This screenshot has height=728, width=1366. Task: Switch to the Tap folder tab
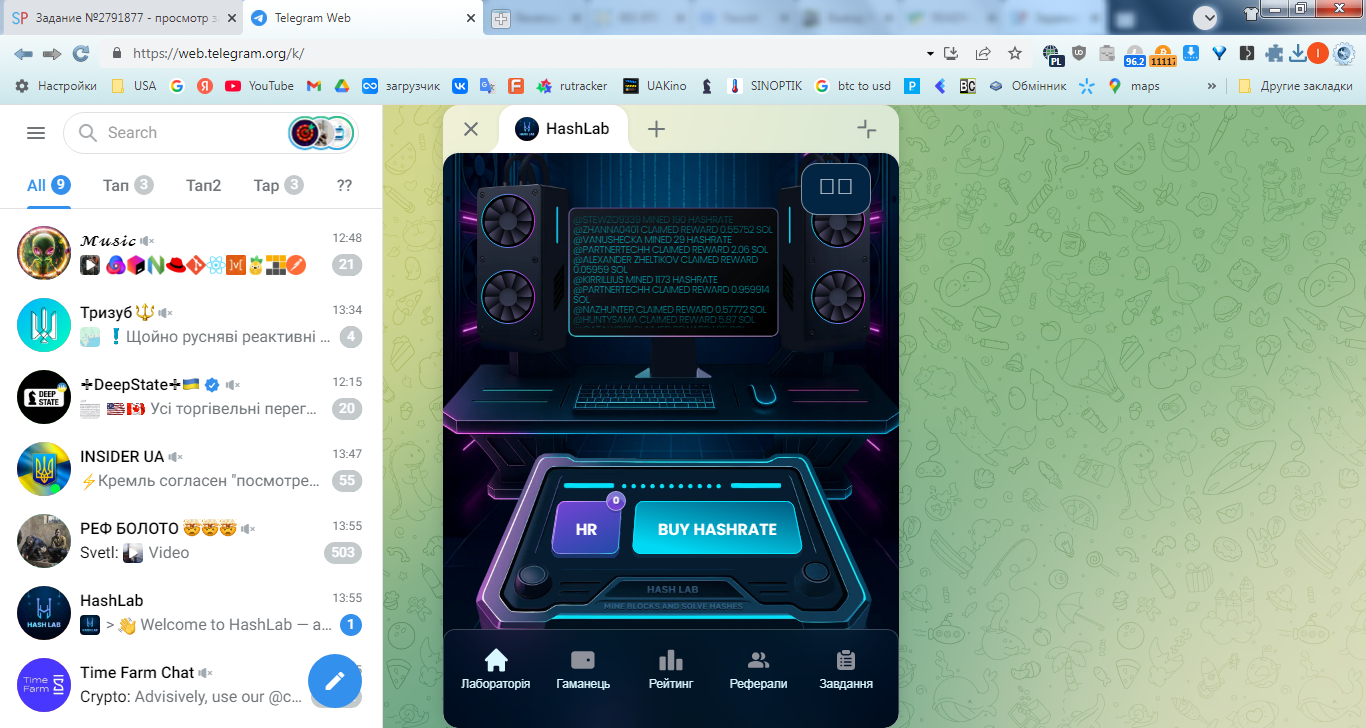click(278, 185)
